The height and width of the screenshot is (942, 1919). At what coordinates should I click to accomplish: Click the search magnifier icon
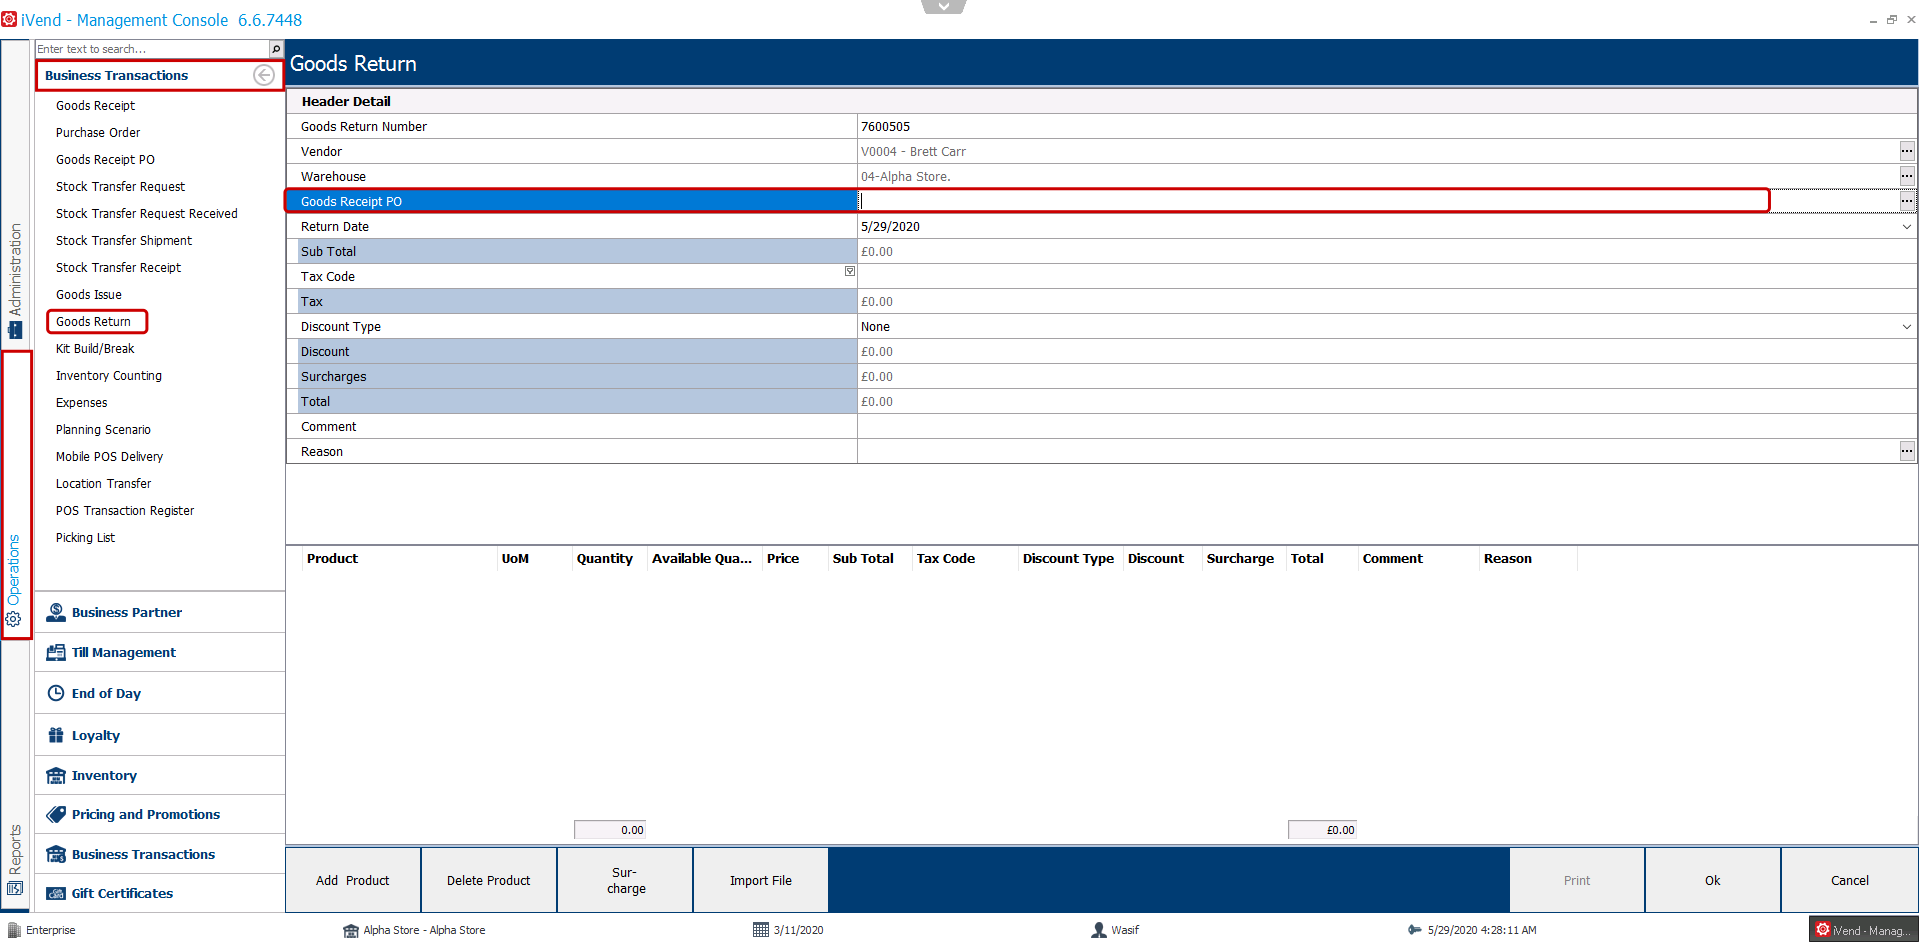click(276, 49)
